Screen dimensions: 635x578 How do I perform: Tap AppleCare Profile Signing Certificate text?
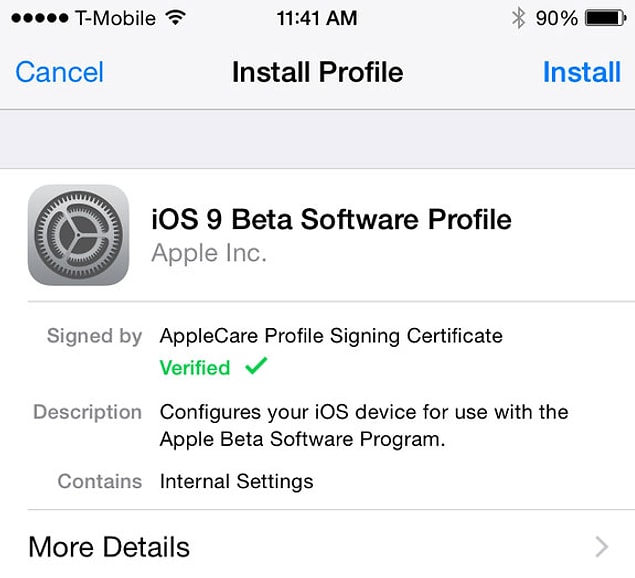click(x=331, y=336)
